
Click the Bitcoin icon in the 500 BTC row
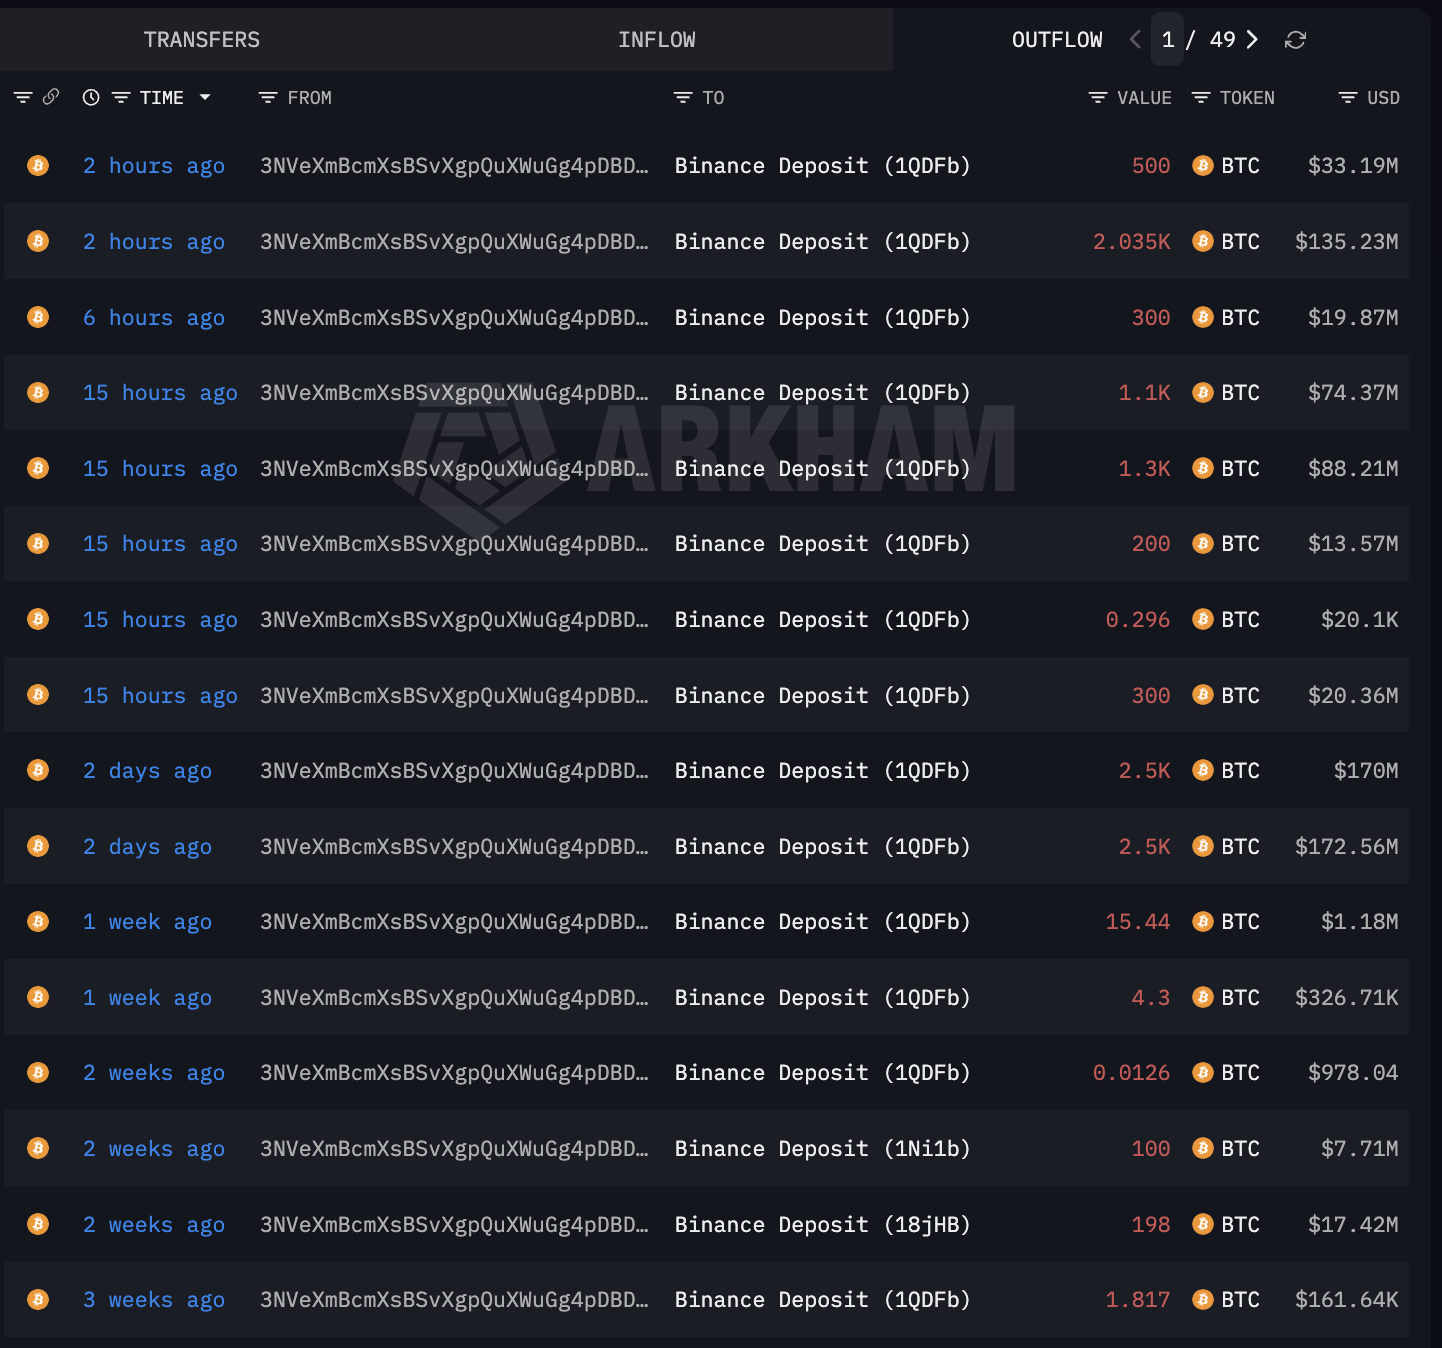coord(37,165)
